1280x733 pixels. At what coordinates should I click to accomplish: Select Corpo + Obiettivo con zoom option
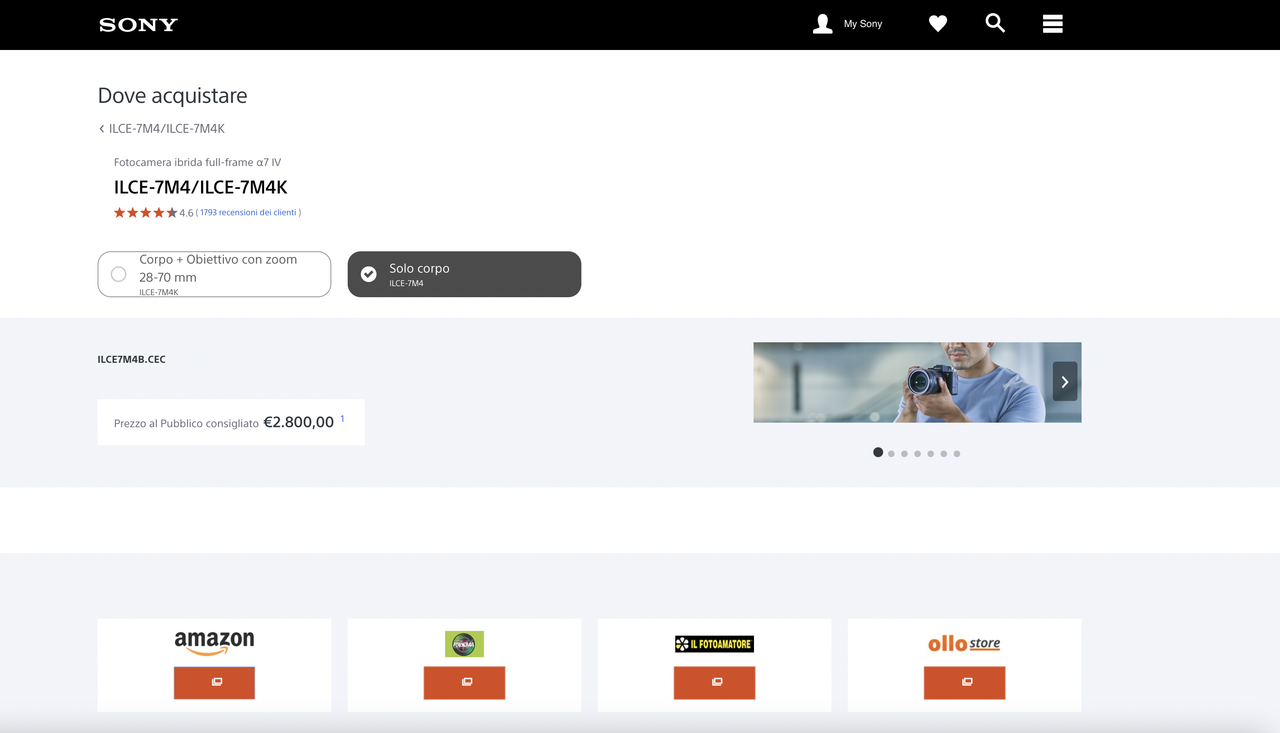coord(214,274)
